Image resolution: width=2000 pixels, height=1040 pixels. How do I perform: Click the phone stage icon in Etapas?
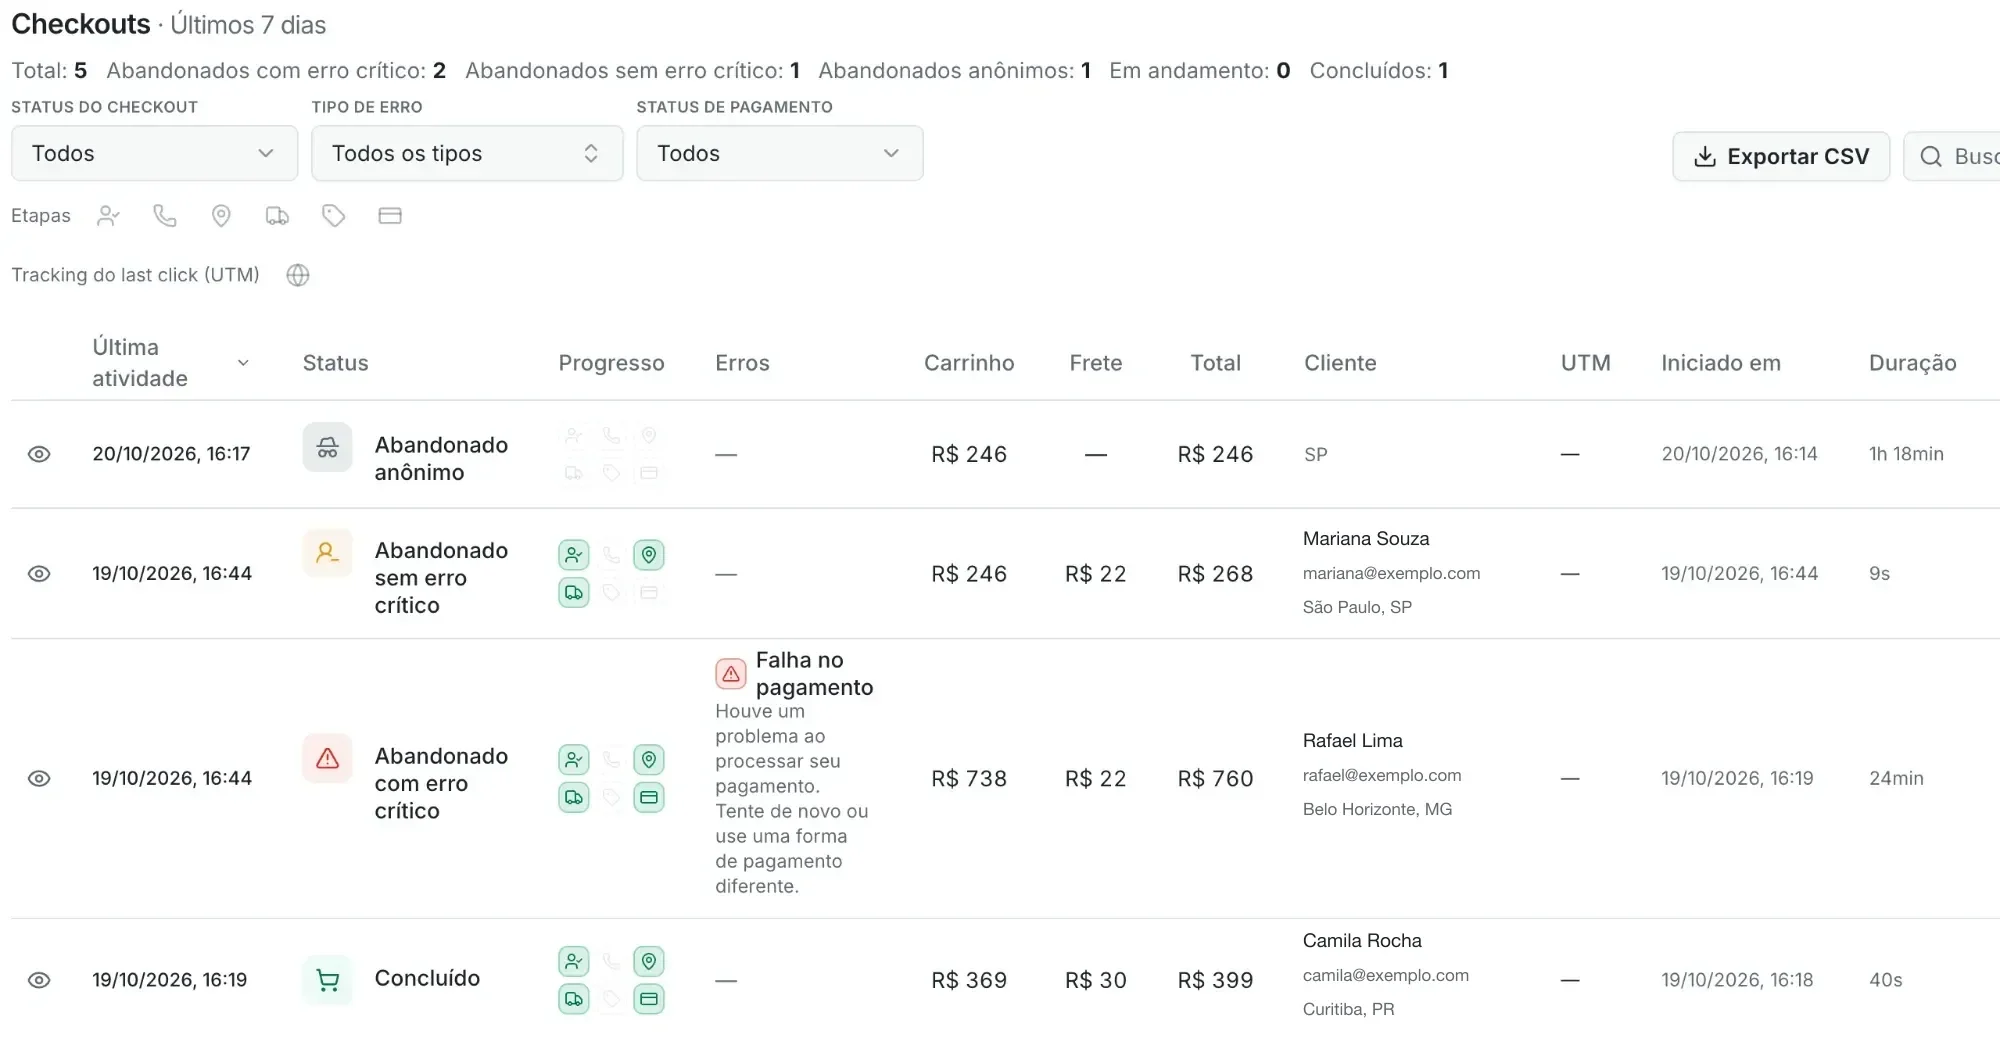165,216
